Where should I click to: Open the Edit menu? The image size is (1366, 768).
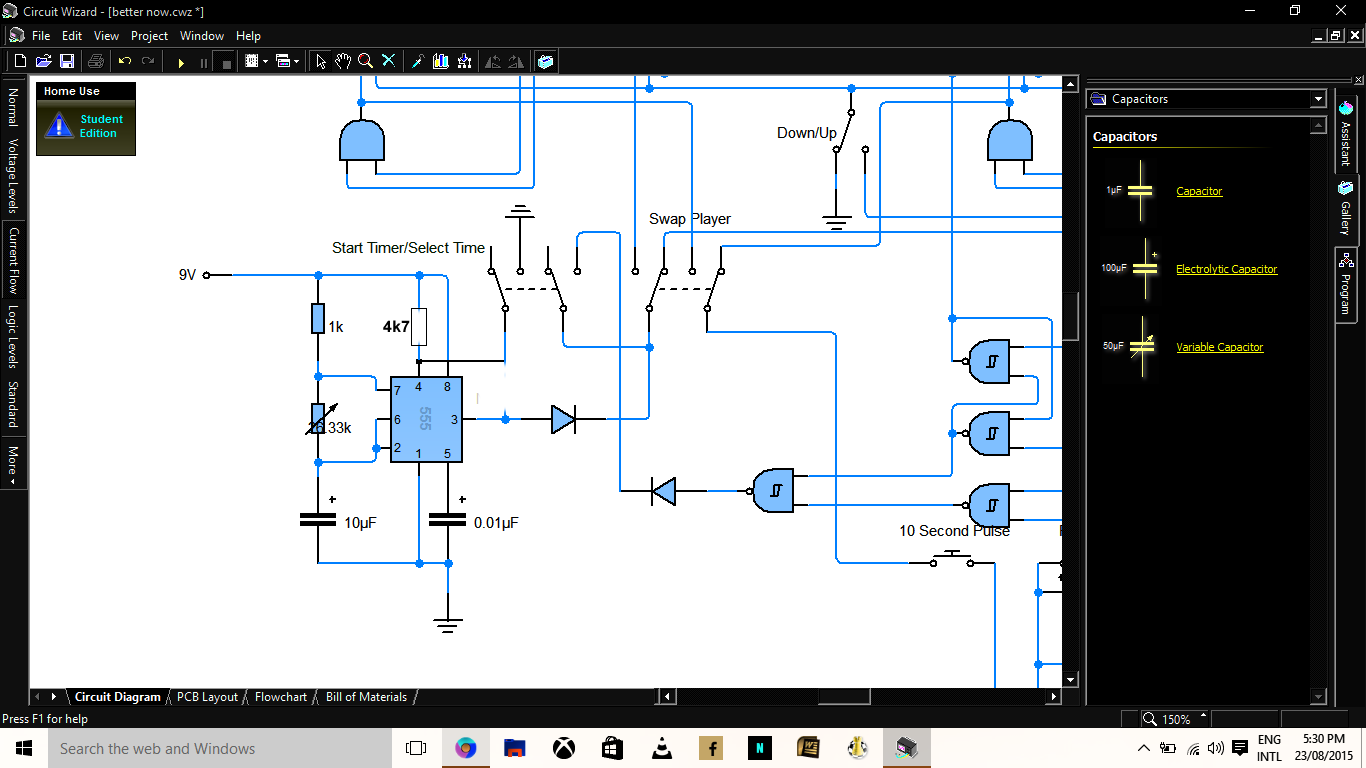pos(72,35)
